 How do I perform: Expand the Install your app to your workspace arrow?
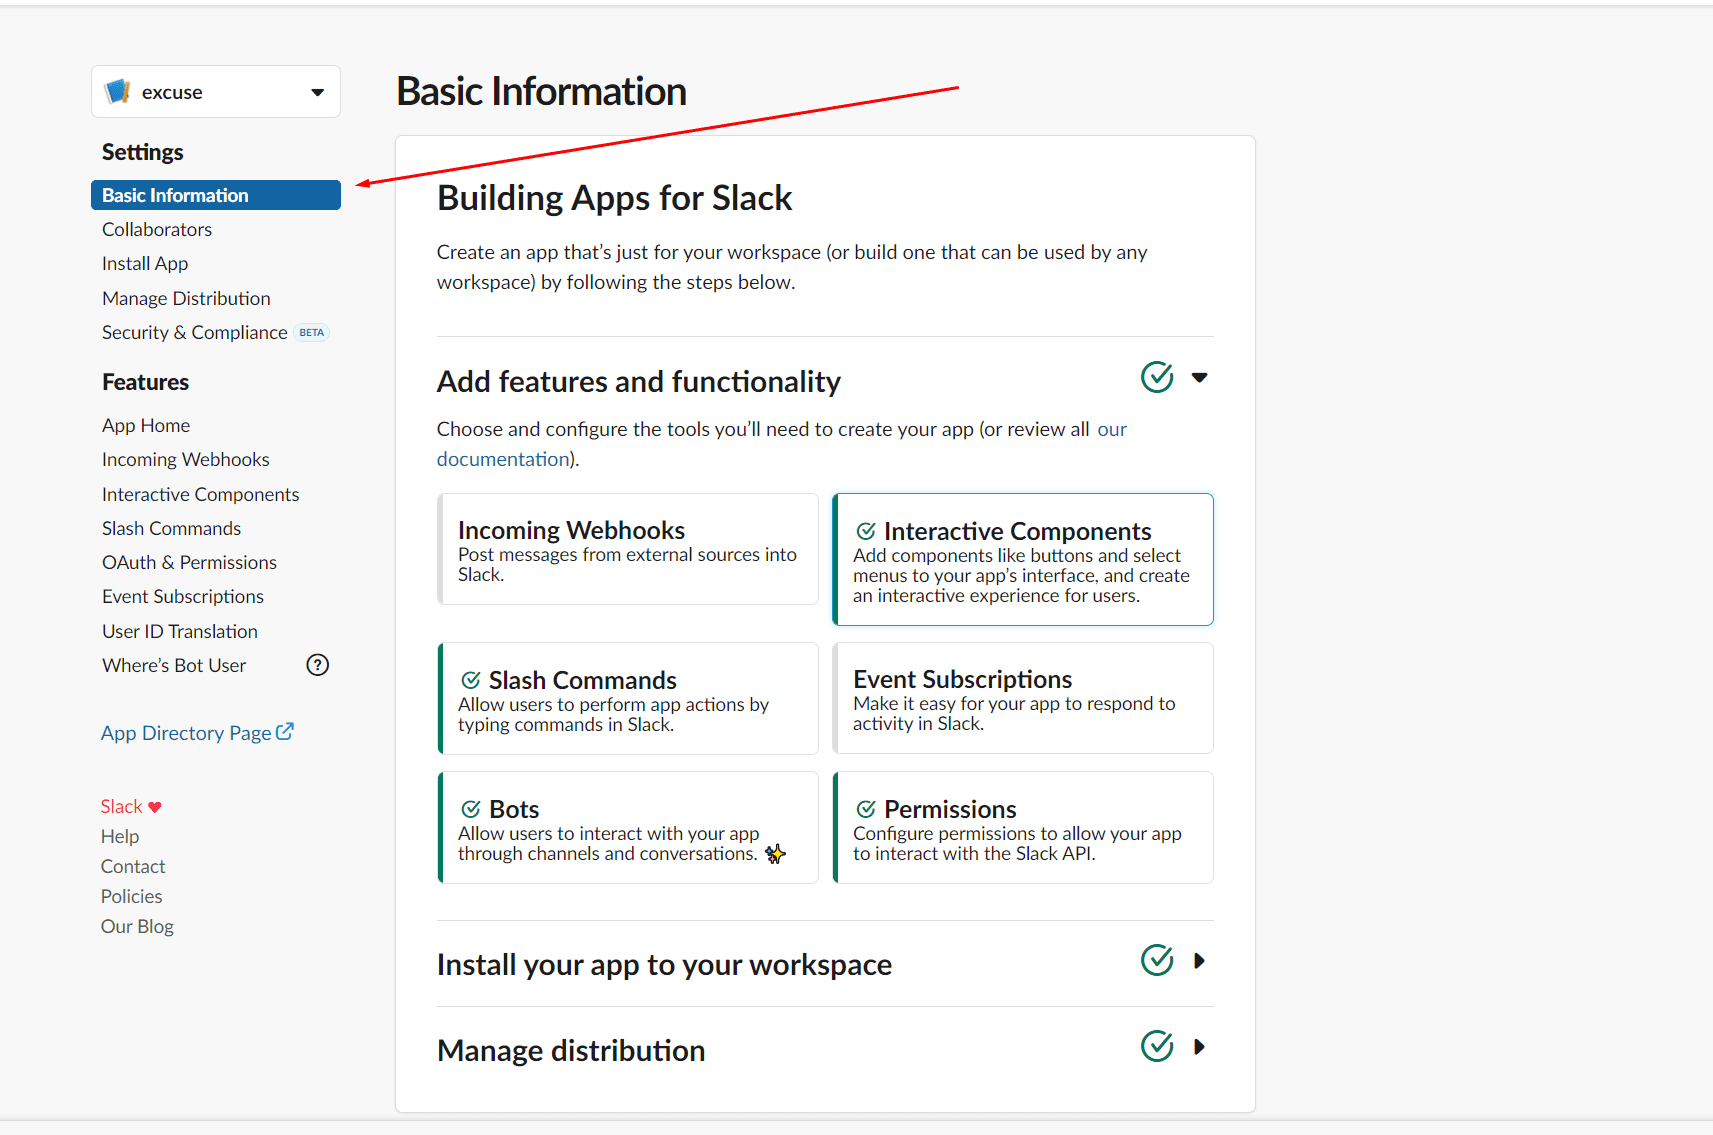pyautogui.click(x=1200, y=961)
